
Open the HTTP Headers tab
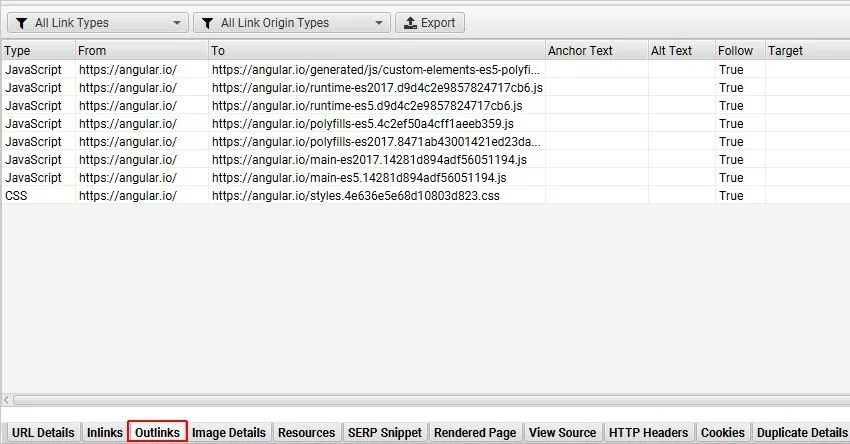click(648, 432)
